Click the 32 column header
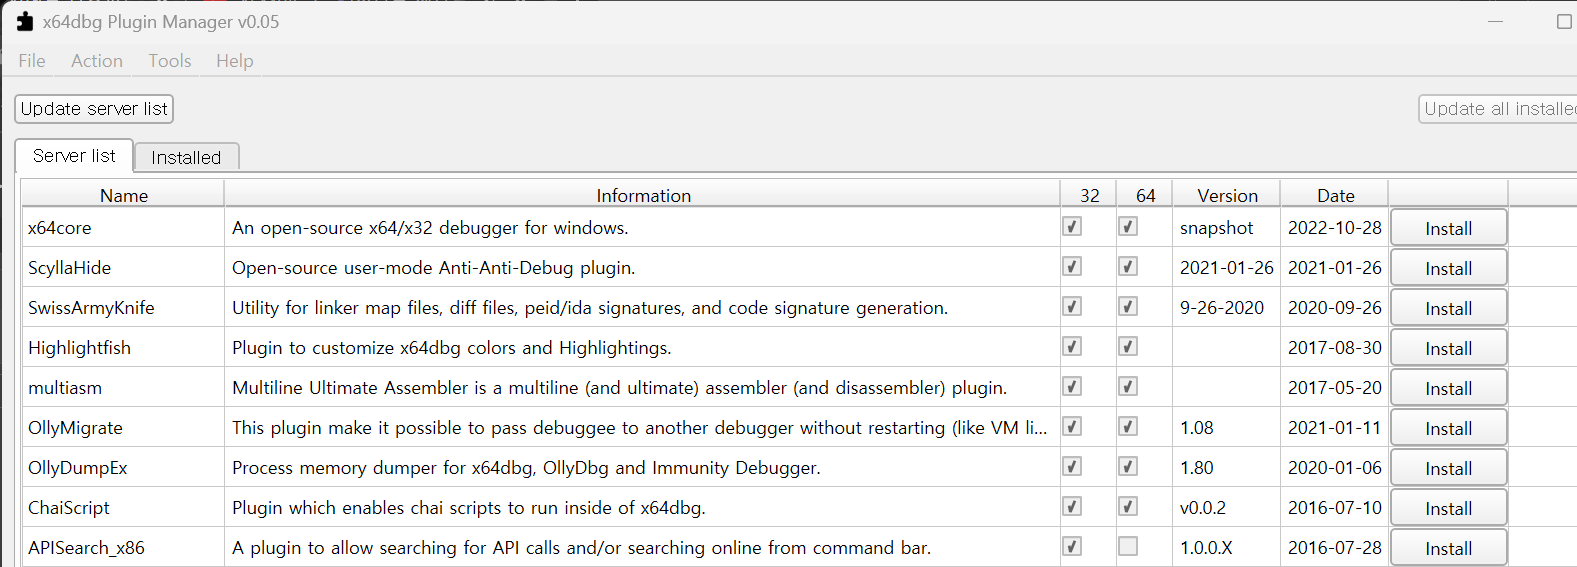This screenshot has height=567, width=1577. (1089, 195)
